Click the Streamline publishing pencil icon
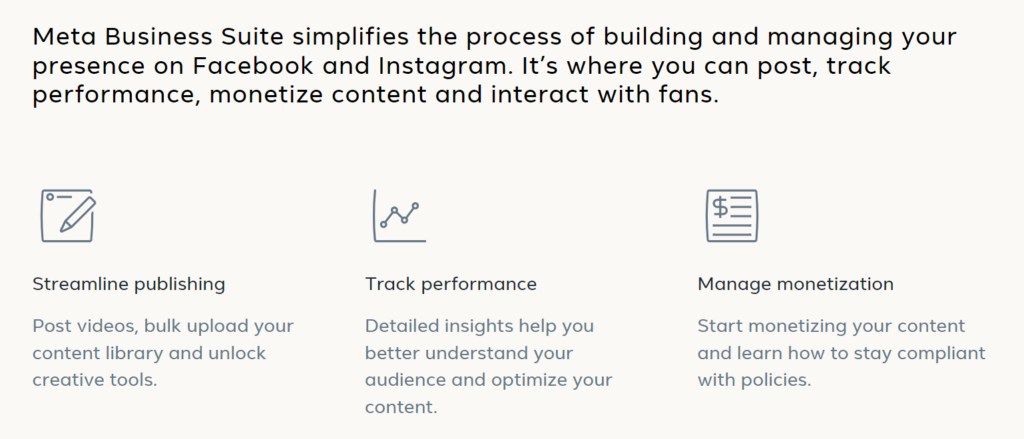Viewport: 1024px width, 439px height. 67,215
